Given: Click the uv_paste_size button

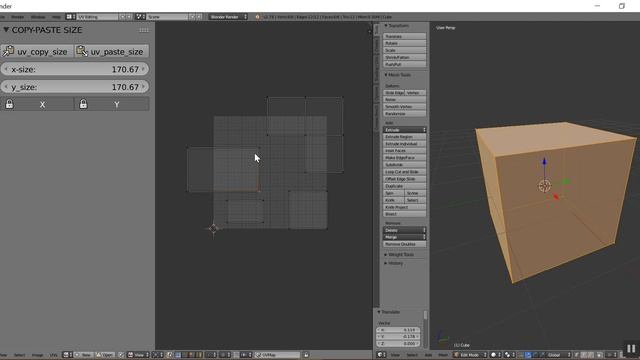Looking at the screenshot, I should [111, 51].
